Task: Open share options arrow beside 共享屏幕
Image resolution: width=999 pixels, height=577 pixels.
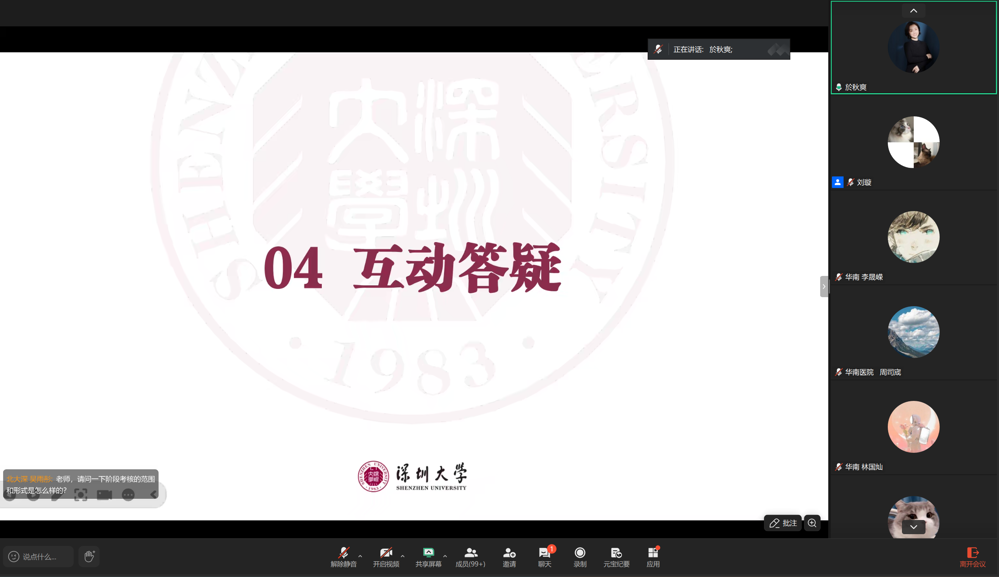Action: point(445,556)
